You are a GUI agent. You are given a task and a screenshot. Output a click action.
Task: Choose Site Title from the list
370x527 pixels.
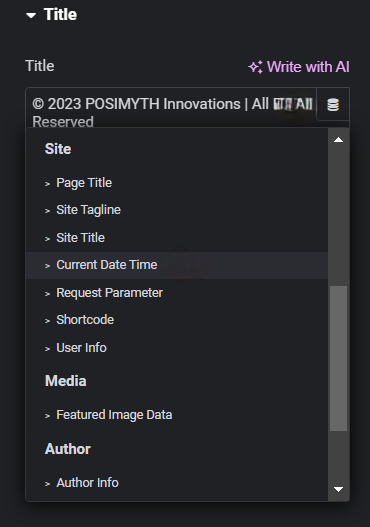[x=176, y=238]
